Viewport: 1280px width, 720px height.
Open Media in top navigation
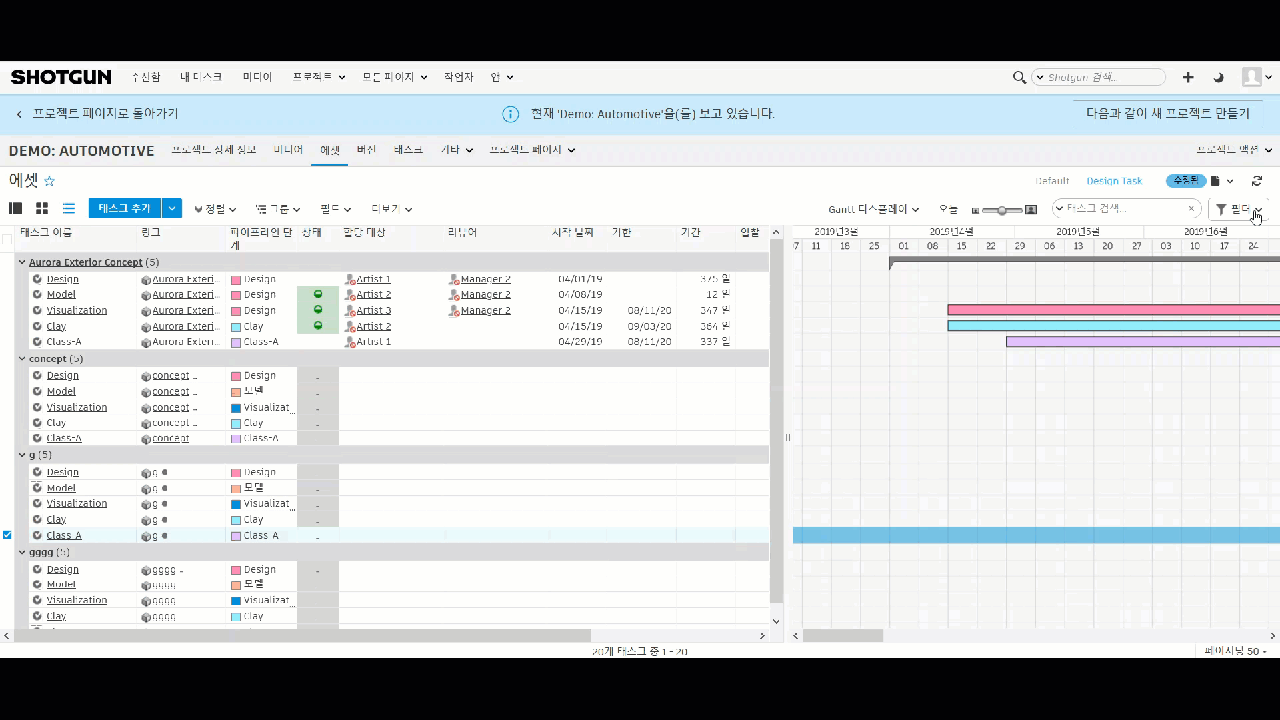coord(257,77)
